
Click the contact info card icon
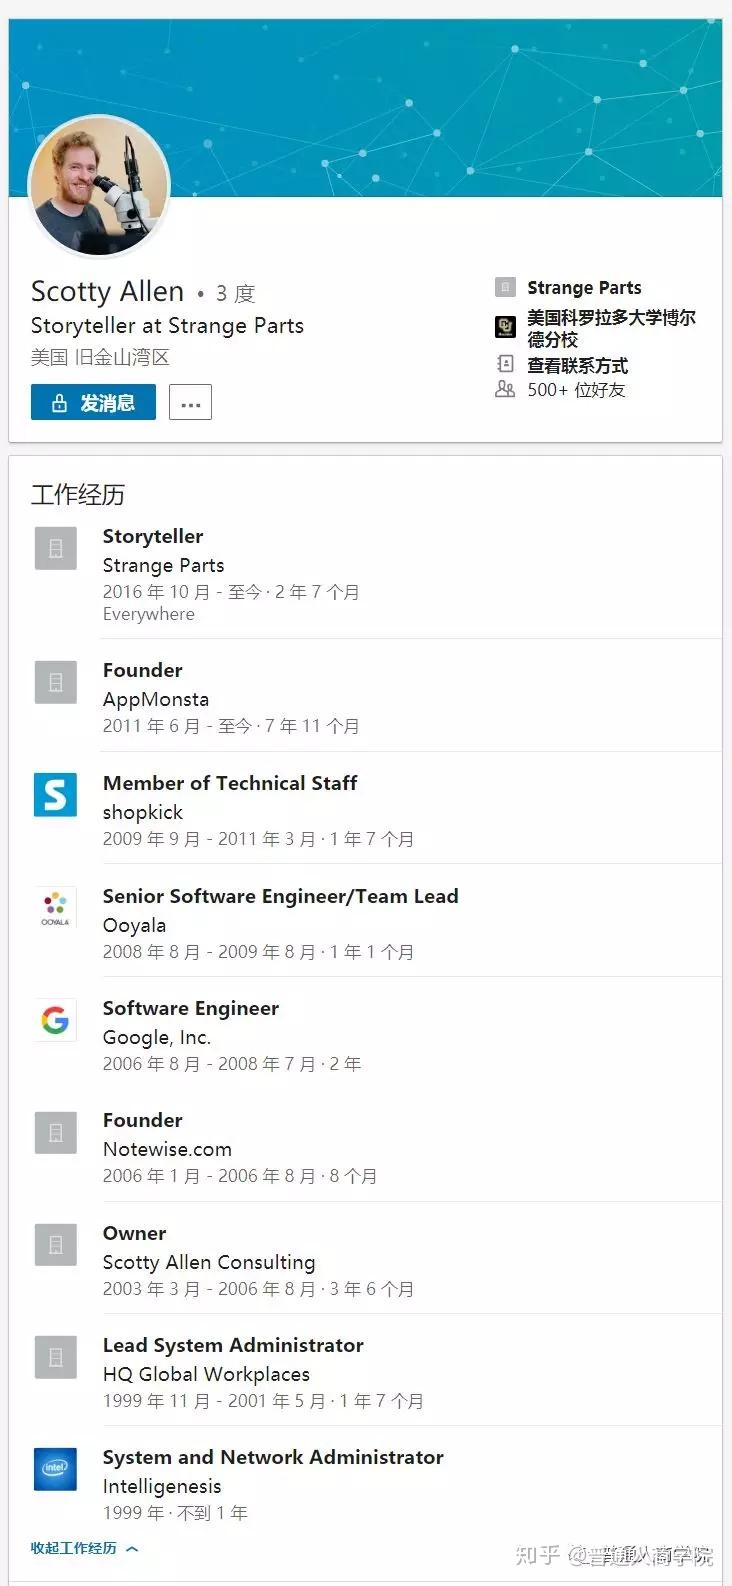(x=506, y=365)
